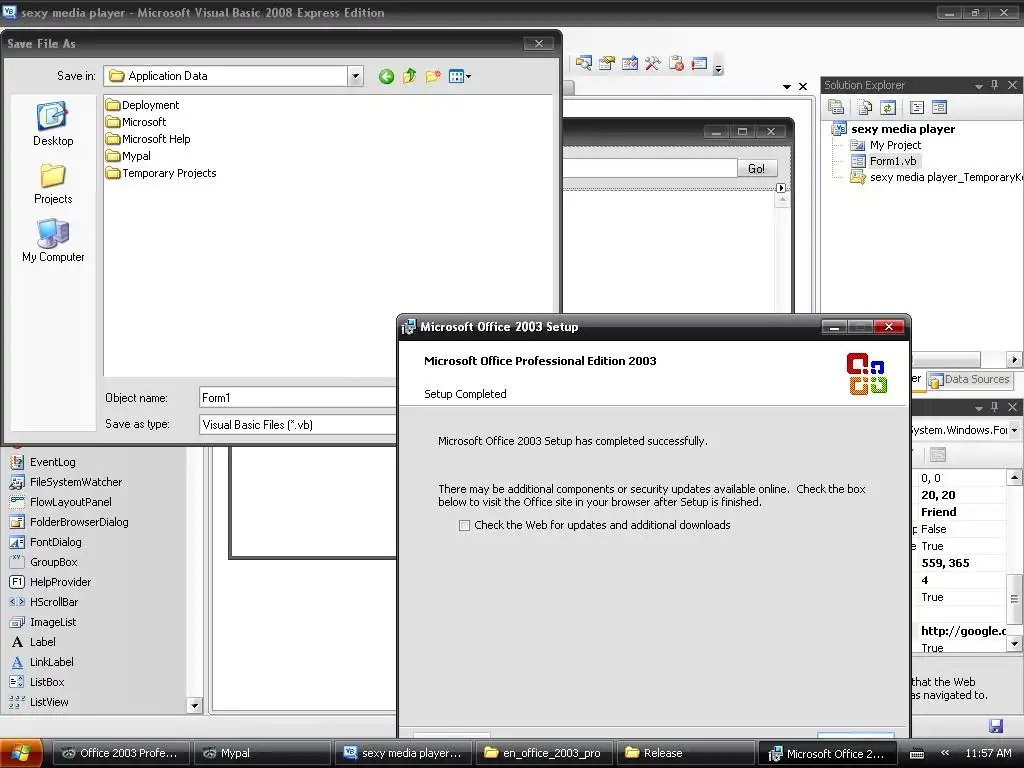Select the Temporary Projects folder
The width and height of the screenshot is (1024, 768).
pos(161,173)
